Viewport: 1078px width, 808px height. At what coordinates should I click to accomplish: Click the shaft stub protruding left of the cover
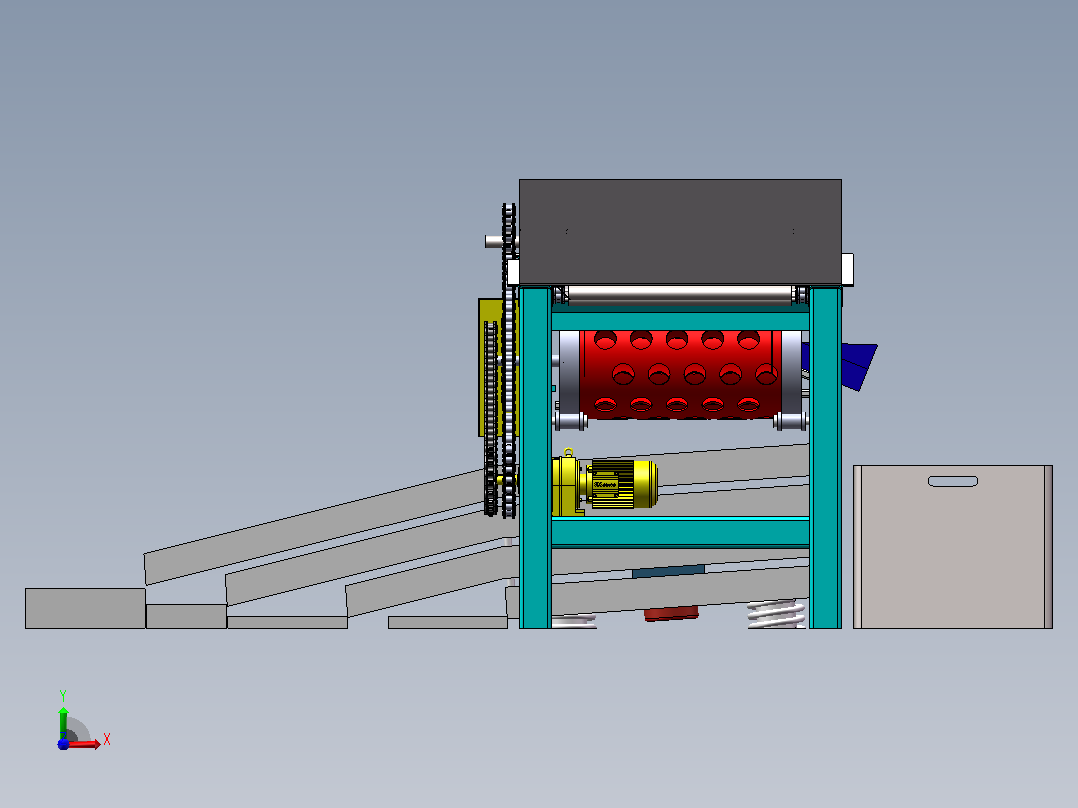494,241
